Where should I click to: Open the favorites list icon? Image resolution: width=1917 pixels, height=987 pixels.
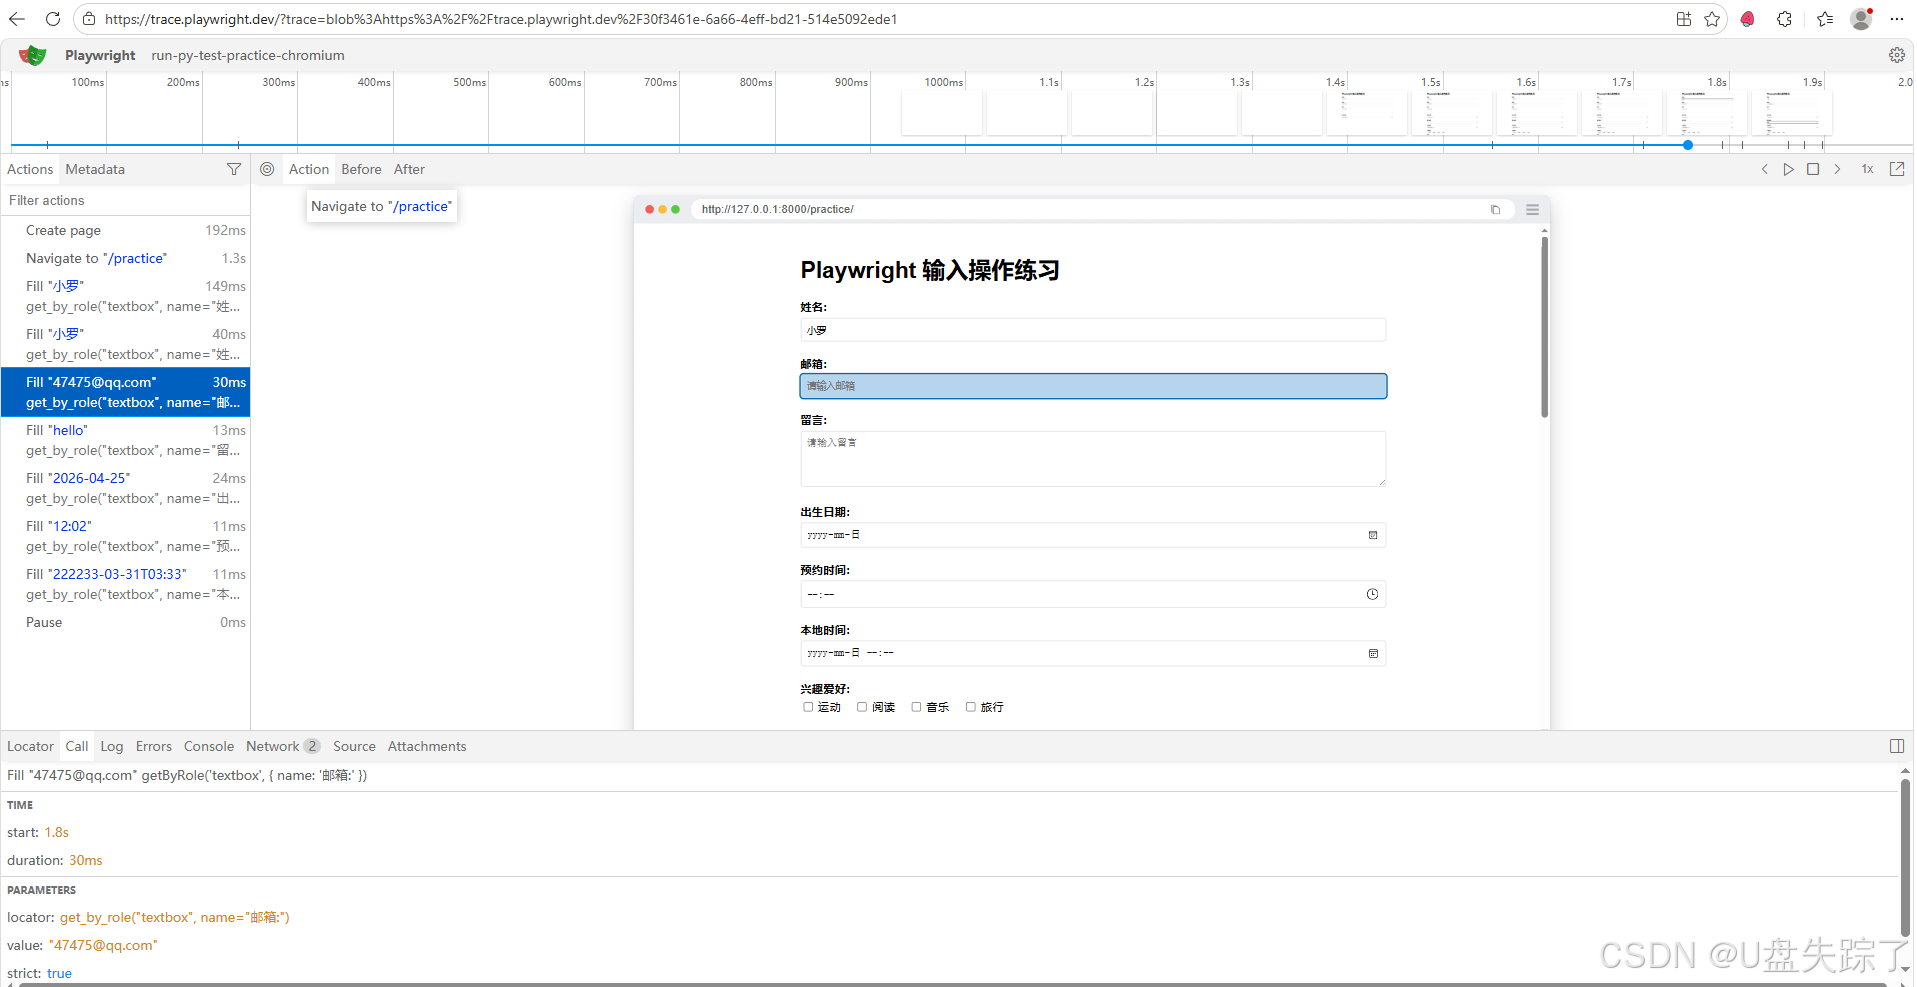(1825, 19)
